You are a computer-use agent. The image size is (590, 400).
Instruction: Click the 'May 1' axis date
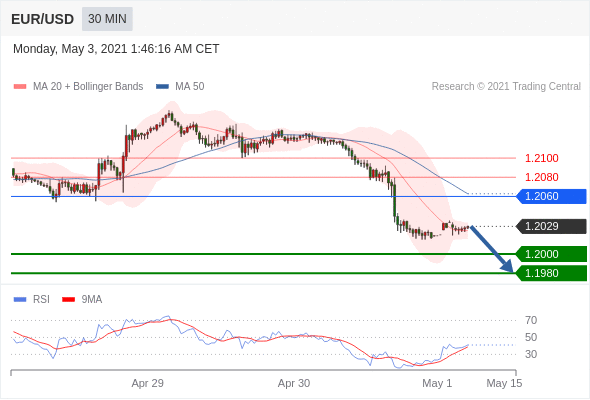pos(437,383)
